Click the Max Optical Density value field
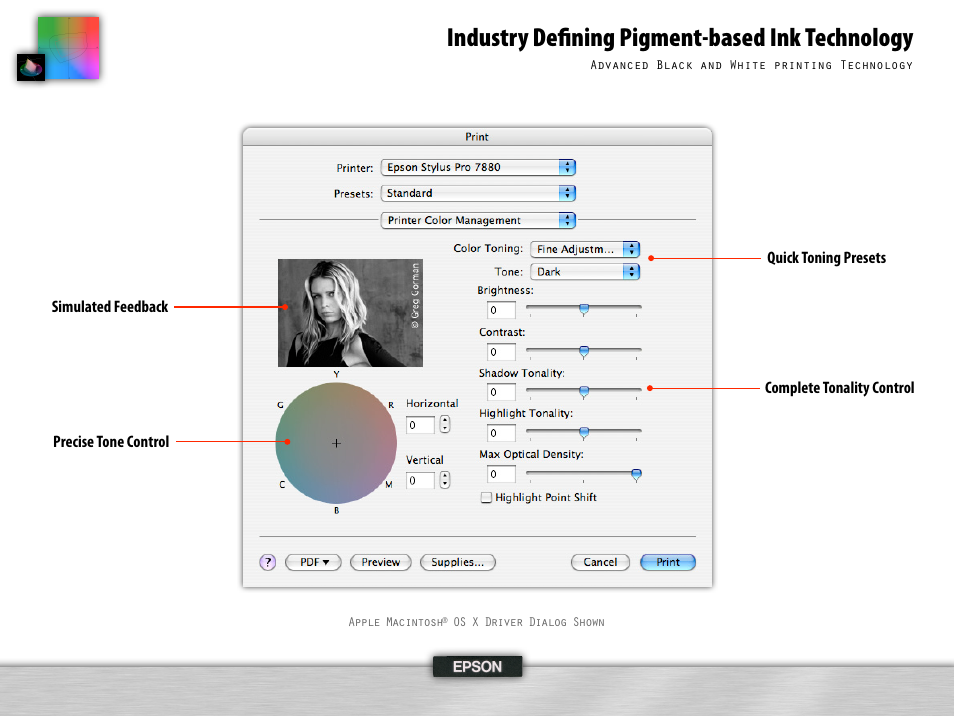Screen dimensions: 954x716 coord(501,474)
